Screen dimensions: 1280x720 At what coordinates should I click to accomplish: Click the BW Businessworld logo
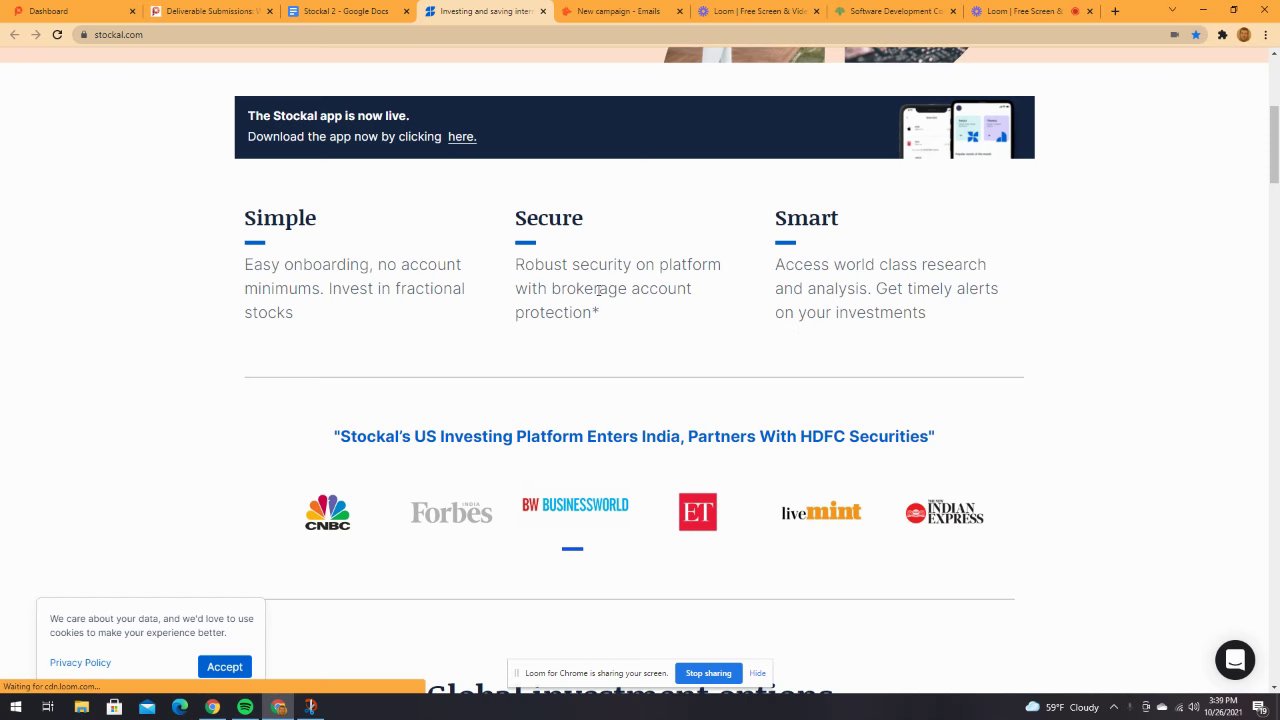(x=575, y=505)
